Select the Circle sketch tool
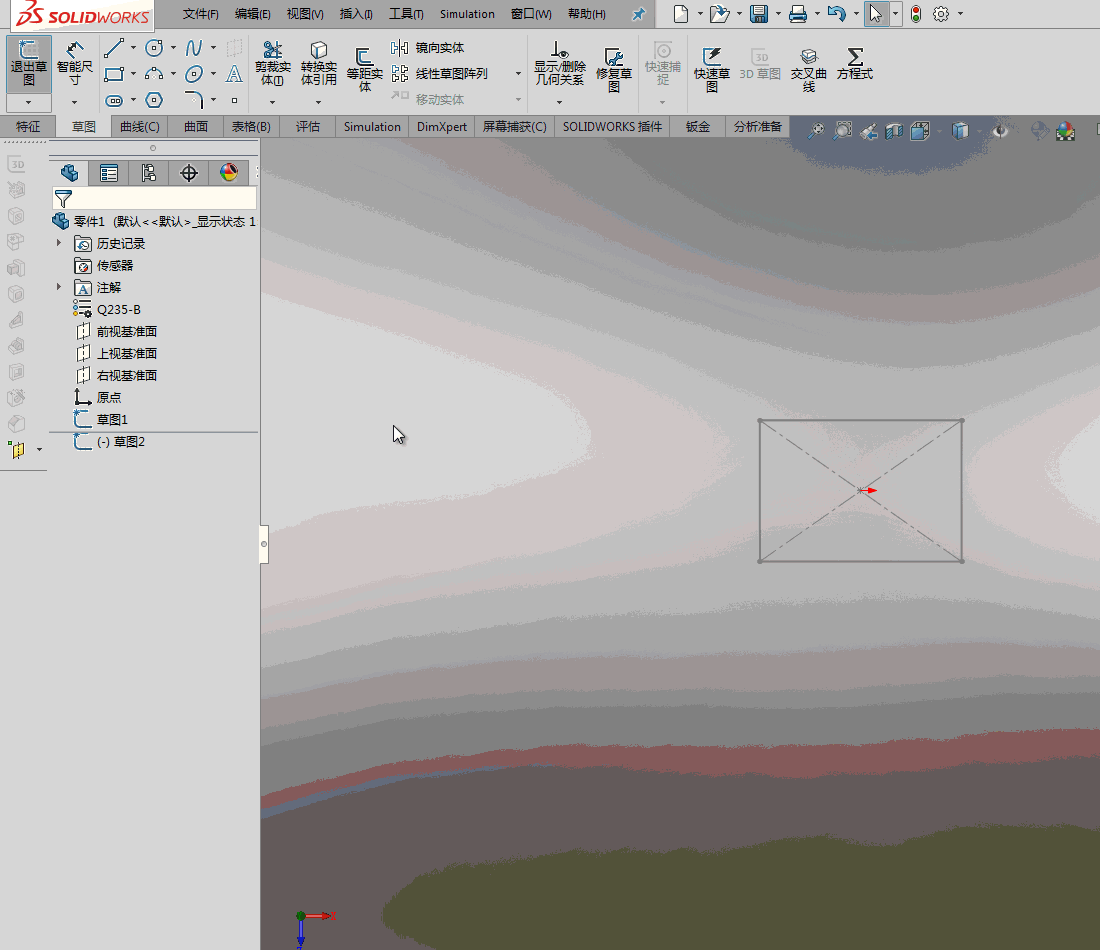 pos(154,48)
